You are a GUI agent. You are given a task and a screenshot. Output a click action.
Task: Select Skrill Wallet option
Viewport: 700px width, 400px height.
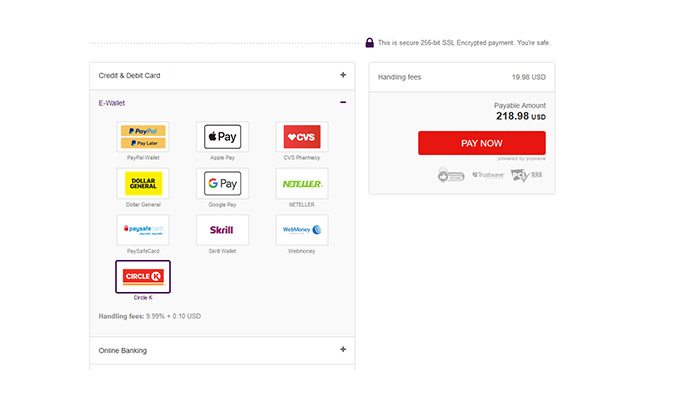222,230
